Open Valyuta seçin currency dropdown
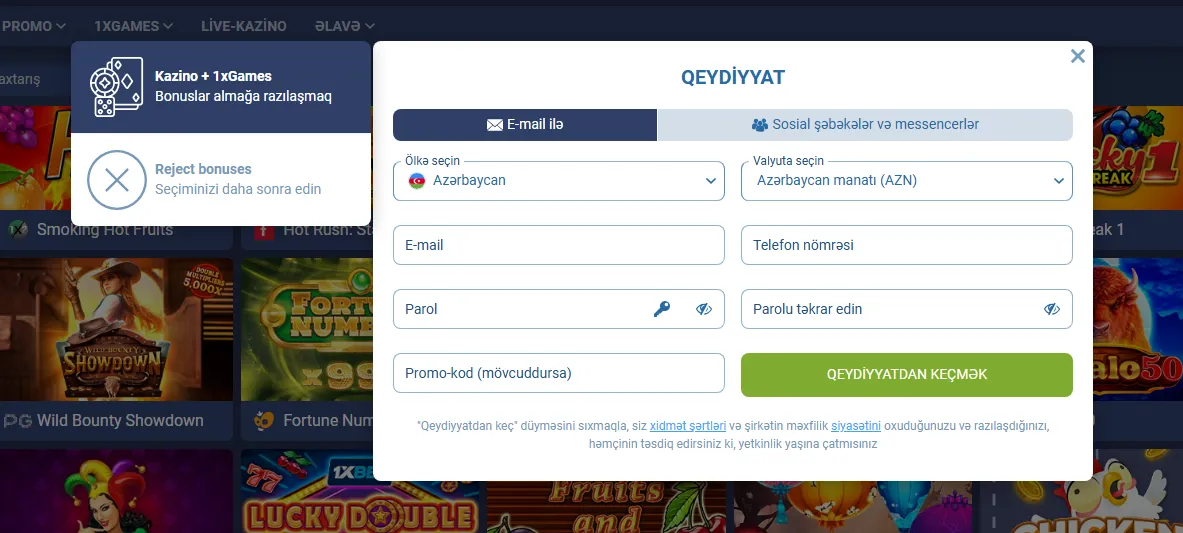This screenshot has height=533, width=1183. point(907,181)
